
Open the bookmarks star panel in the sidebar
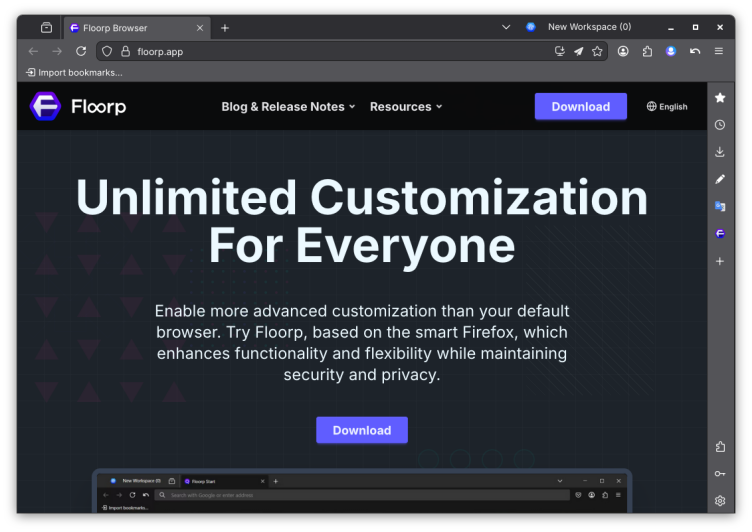(x=720, y=98)
